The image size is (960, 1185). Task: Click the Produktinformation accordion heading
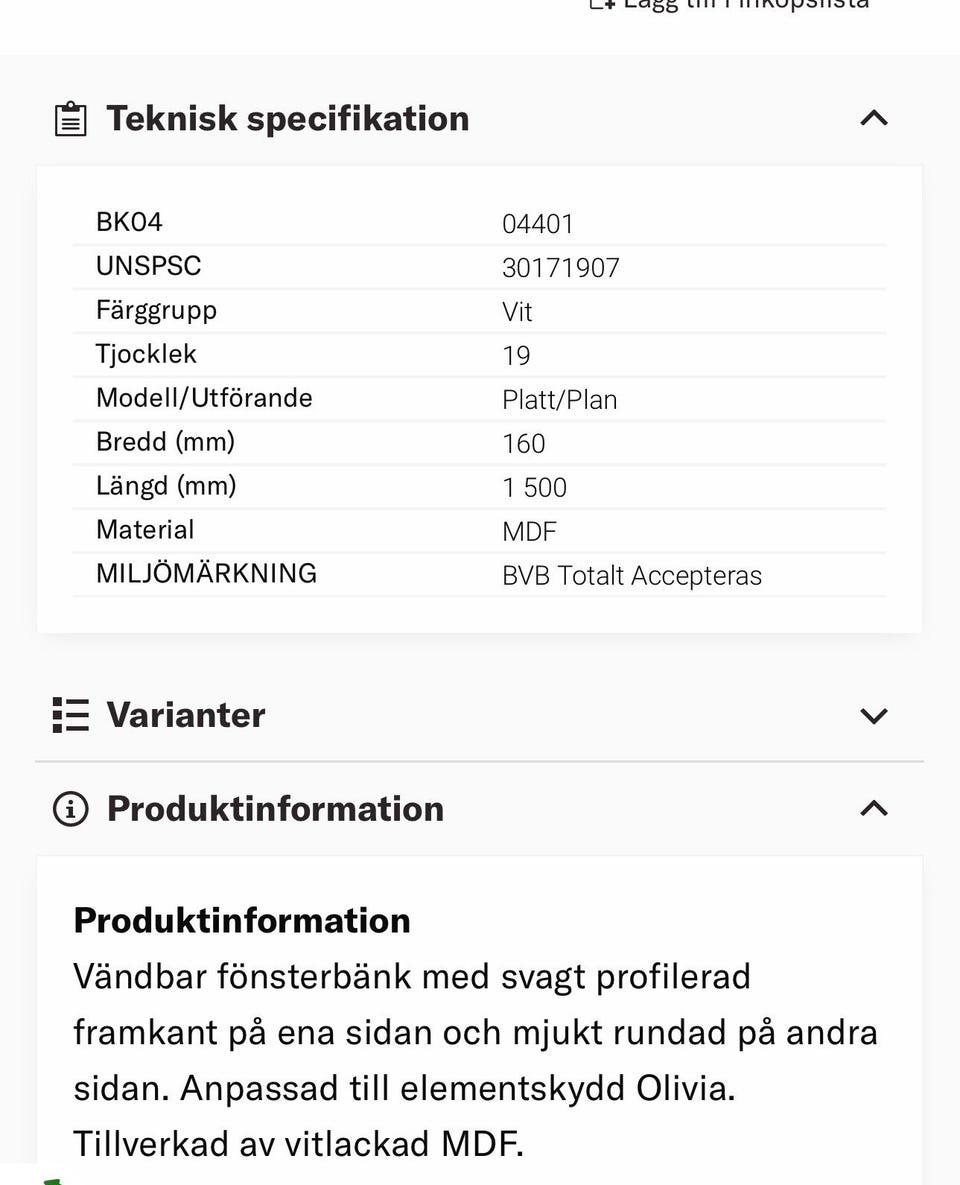[x=275, y=809]
